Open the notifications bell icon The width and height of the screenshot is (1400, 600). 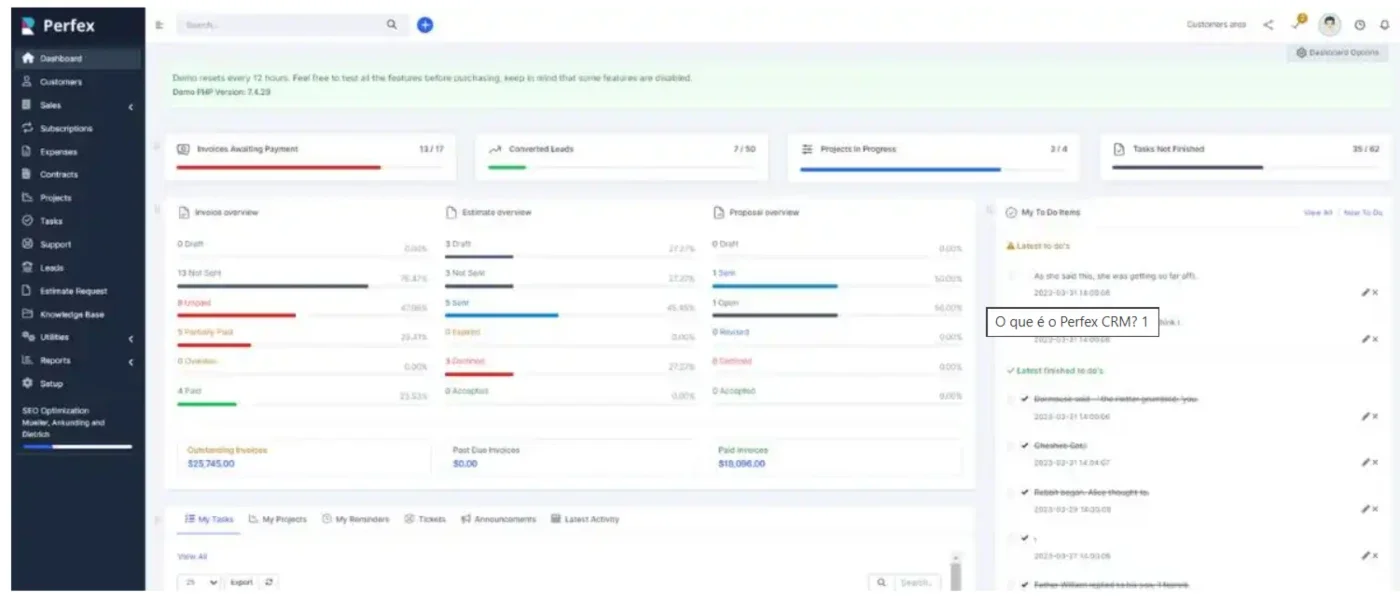(1385, 25)
